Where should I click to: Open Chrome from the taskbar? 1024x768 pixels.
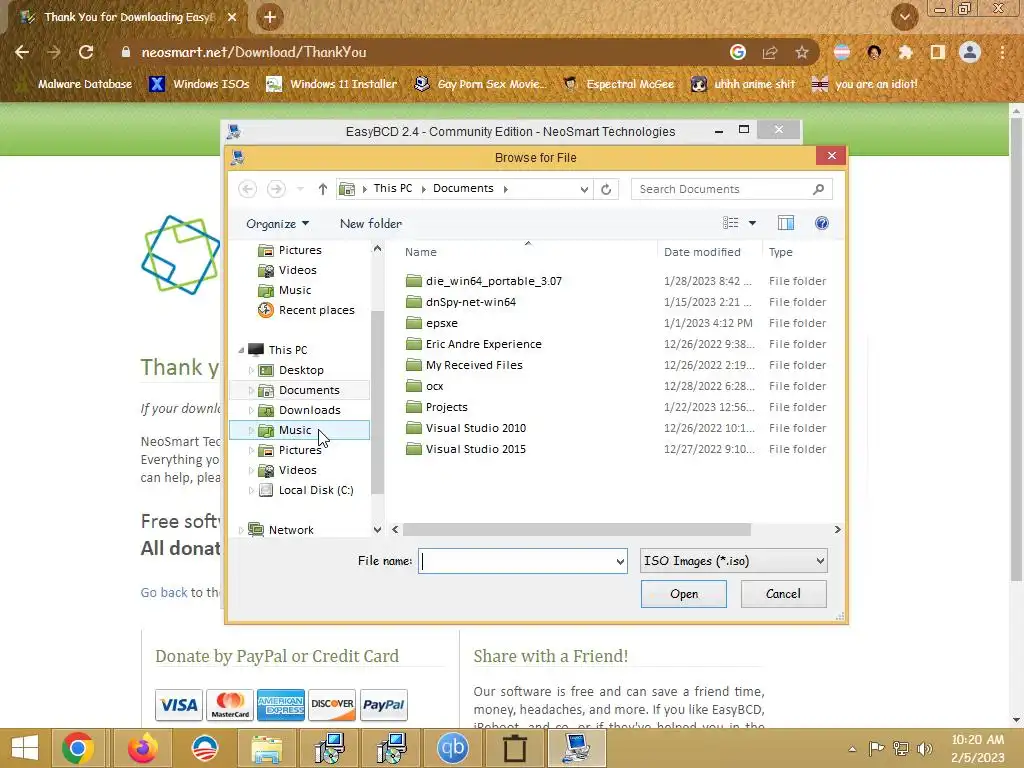[x=78, y=748]
